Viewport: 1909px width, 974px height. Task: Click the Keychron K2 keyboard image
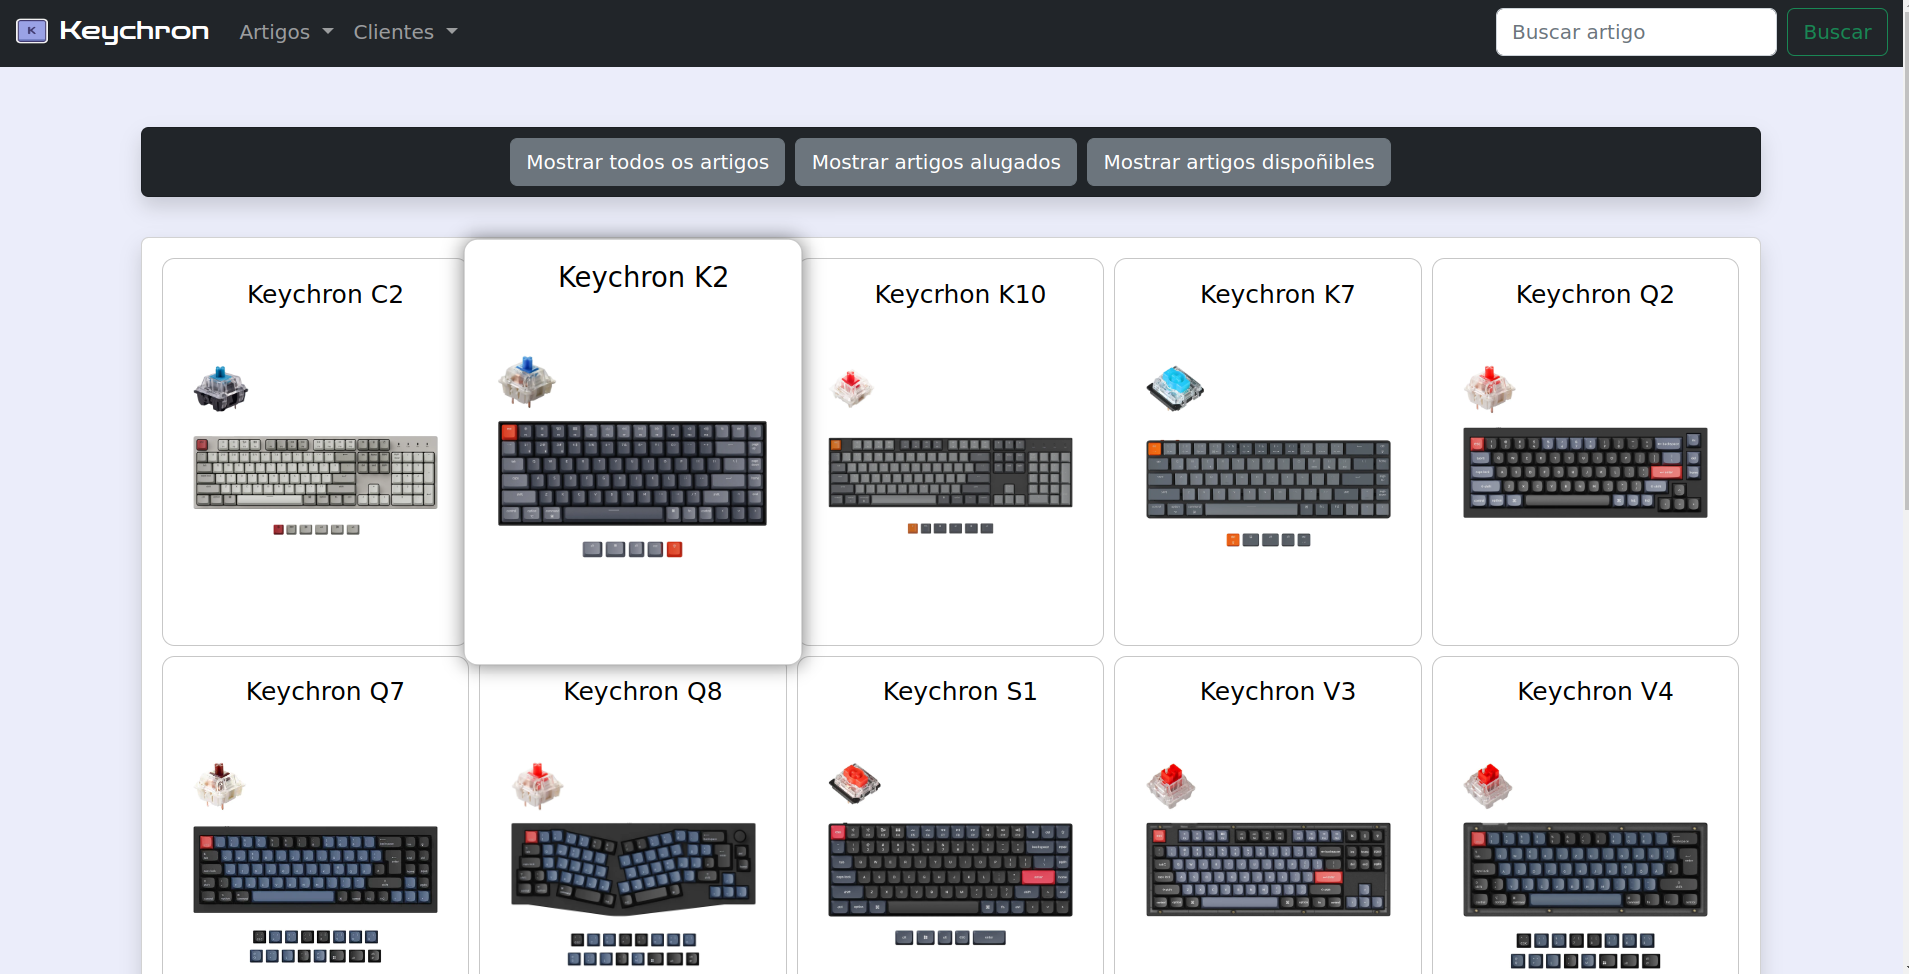point(631,474)
